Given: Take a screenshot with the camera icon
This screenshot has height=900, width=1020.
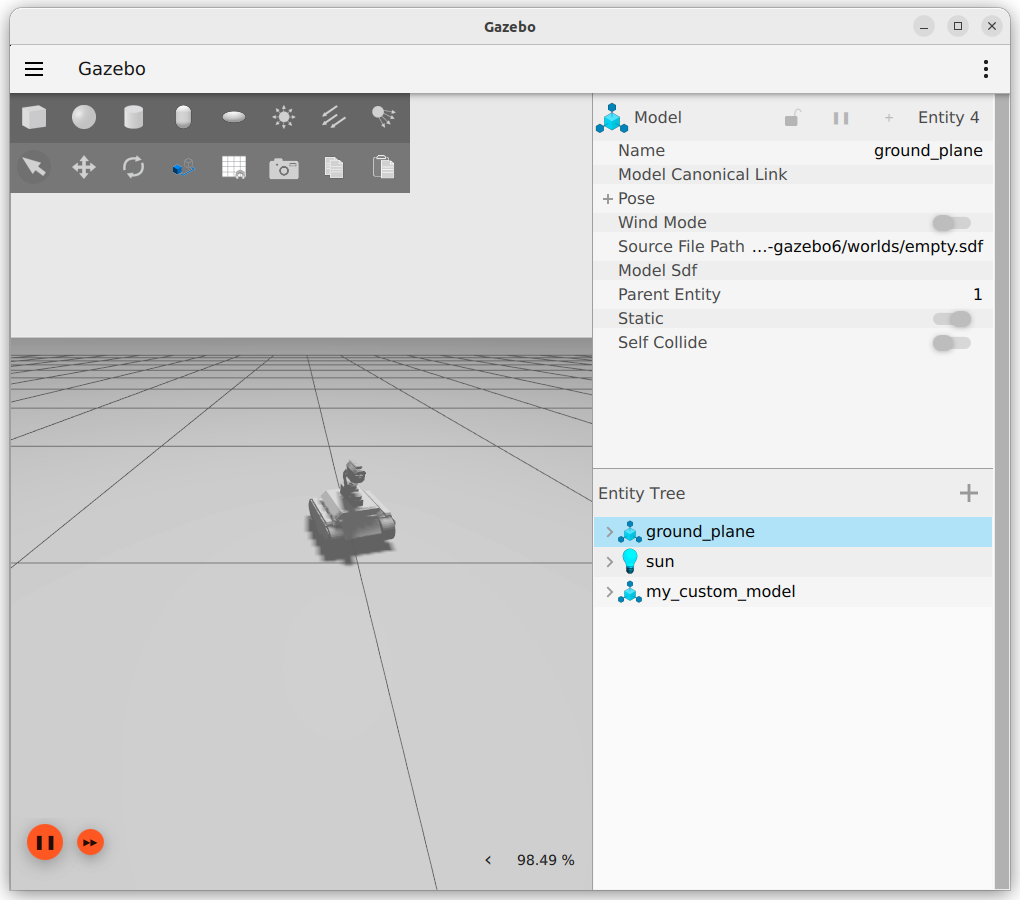Looking at the screenshot, I should 284,168.
